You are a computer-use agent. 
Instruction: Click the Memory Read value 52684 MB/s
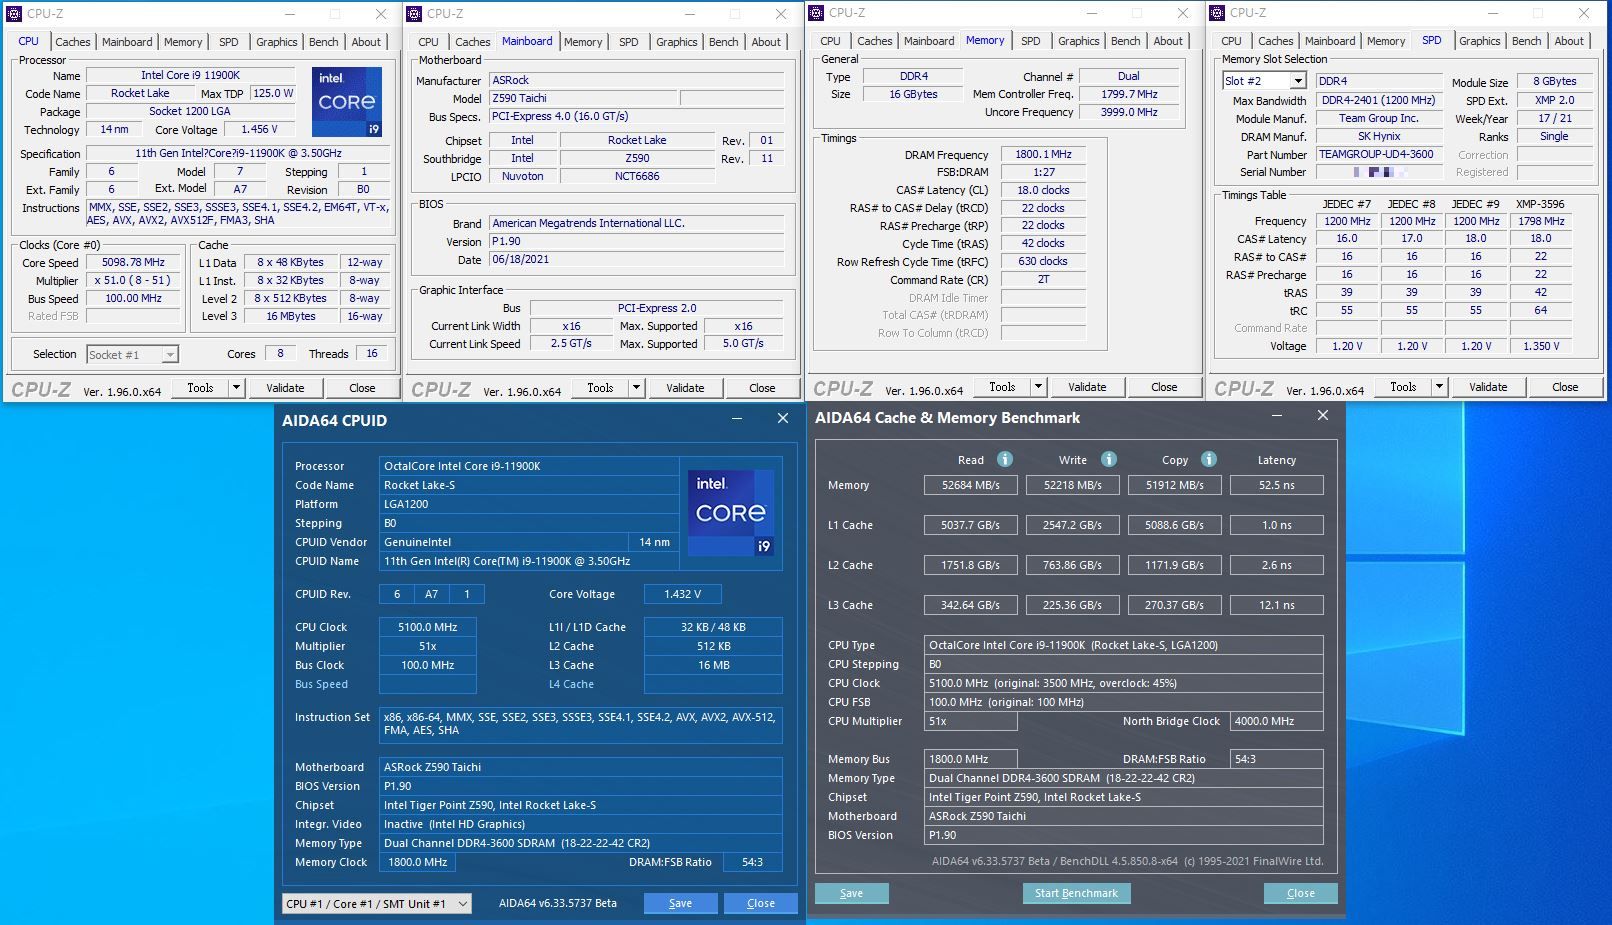tap(970, 485)
